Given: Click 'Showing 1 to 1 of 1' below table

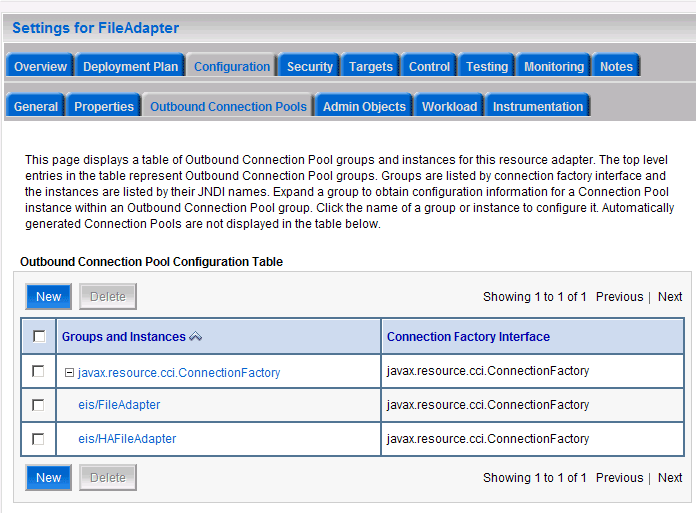Looking at the screenshot, I should pos(534,477).
